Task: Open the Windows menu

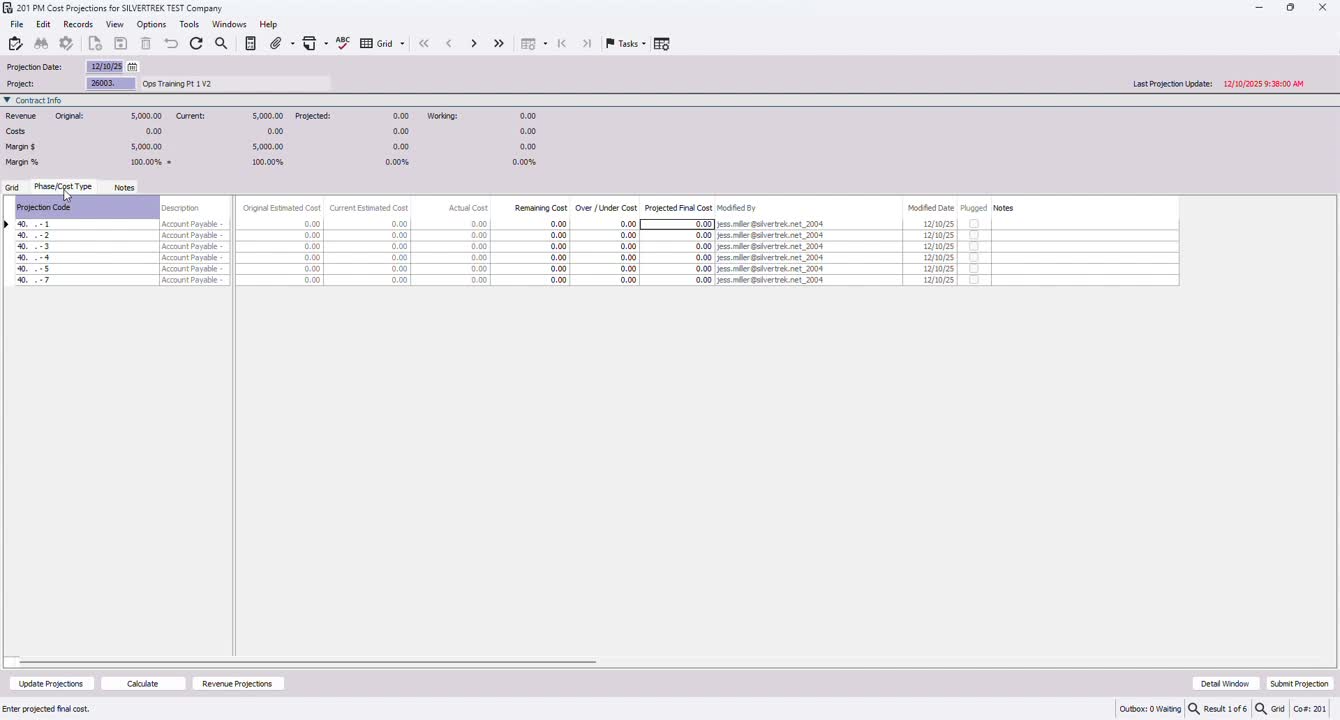Action: coord(229,24)
